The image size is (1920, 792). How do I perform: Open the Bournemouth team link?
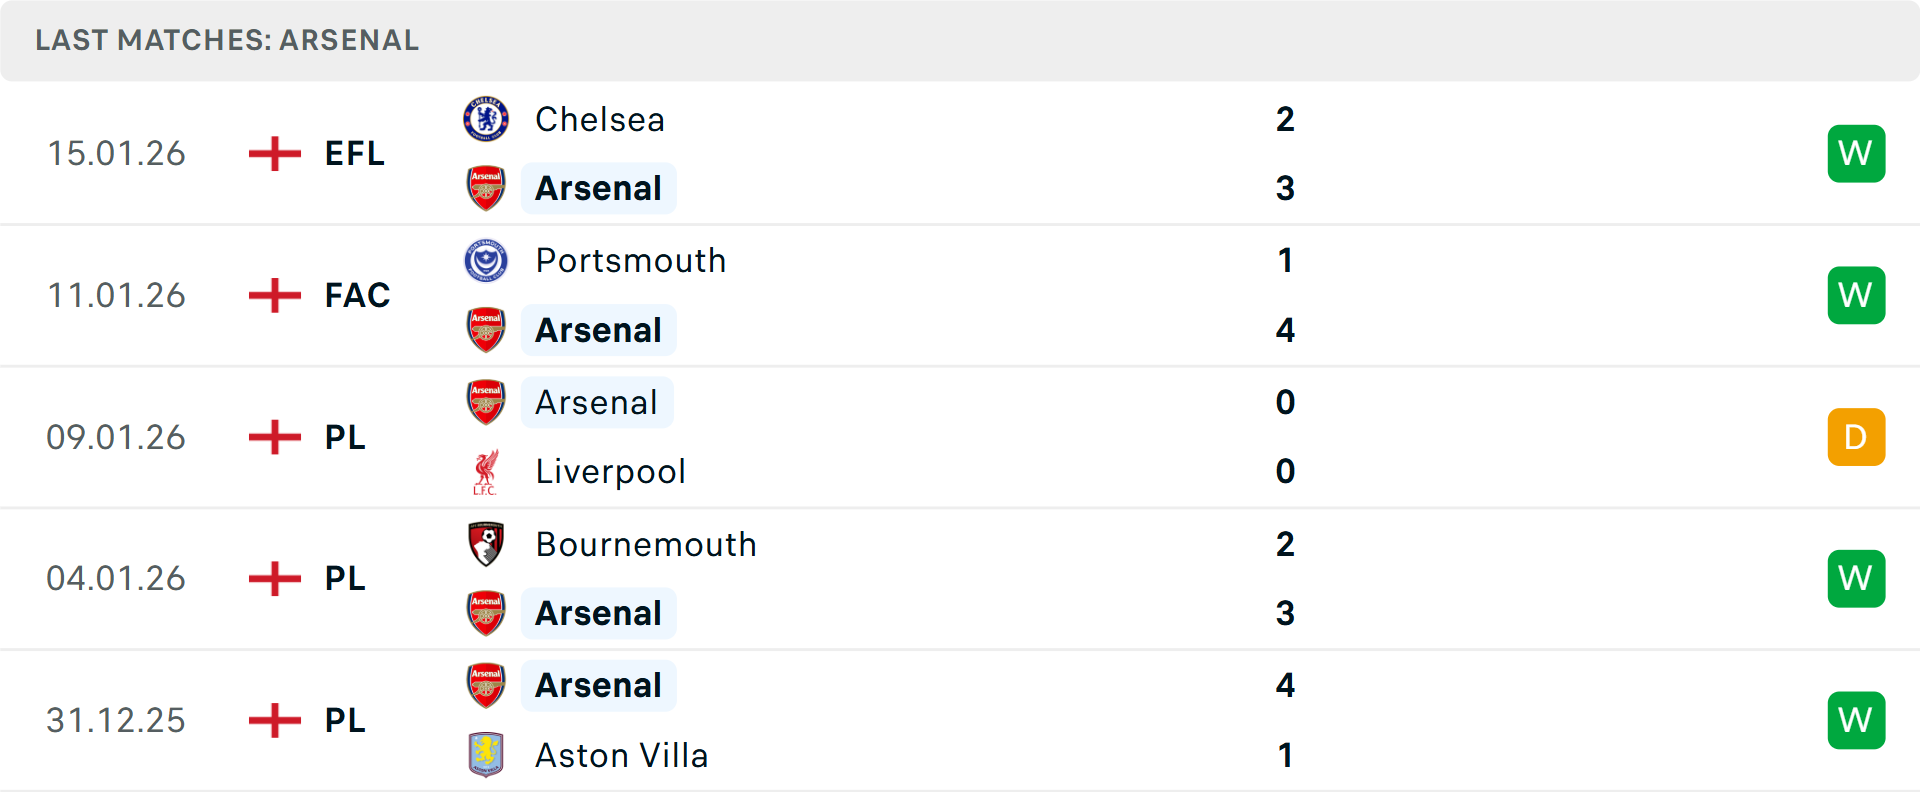point(646,545)
